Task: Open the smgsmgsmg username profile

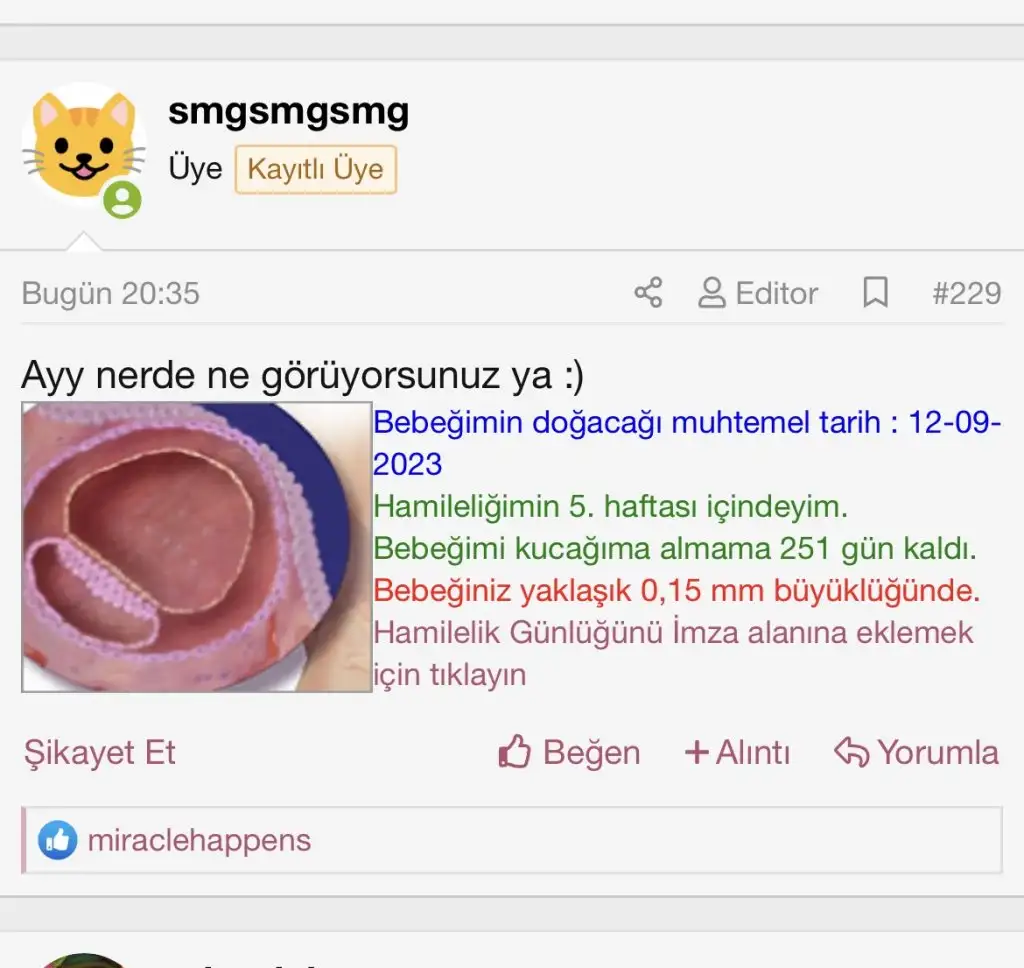Action: pyautogui.click(x=288, y=111)
